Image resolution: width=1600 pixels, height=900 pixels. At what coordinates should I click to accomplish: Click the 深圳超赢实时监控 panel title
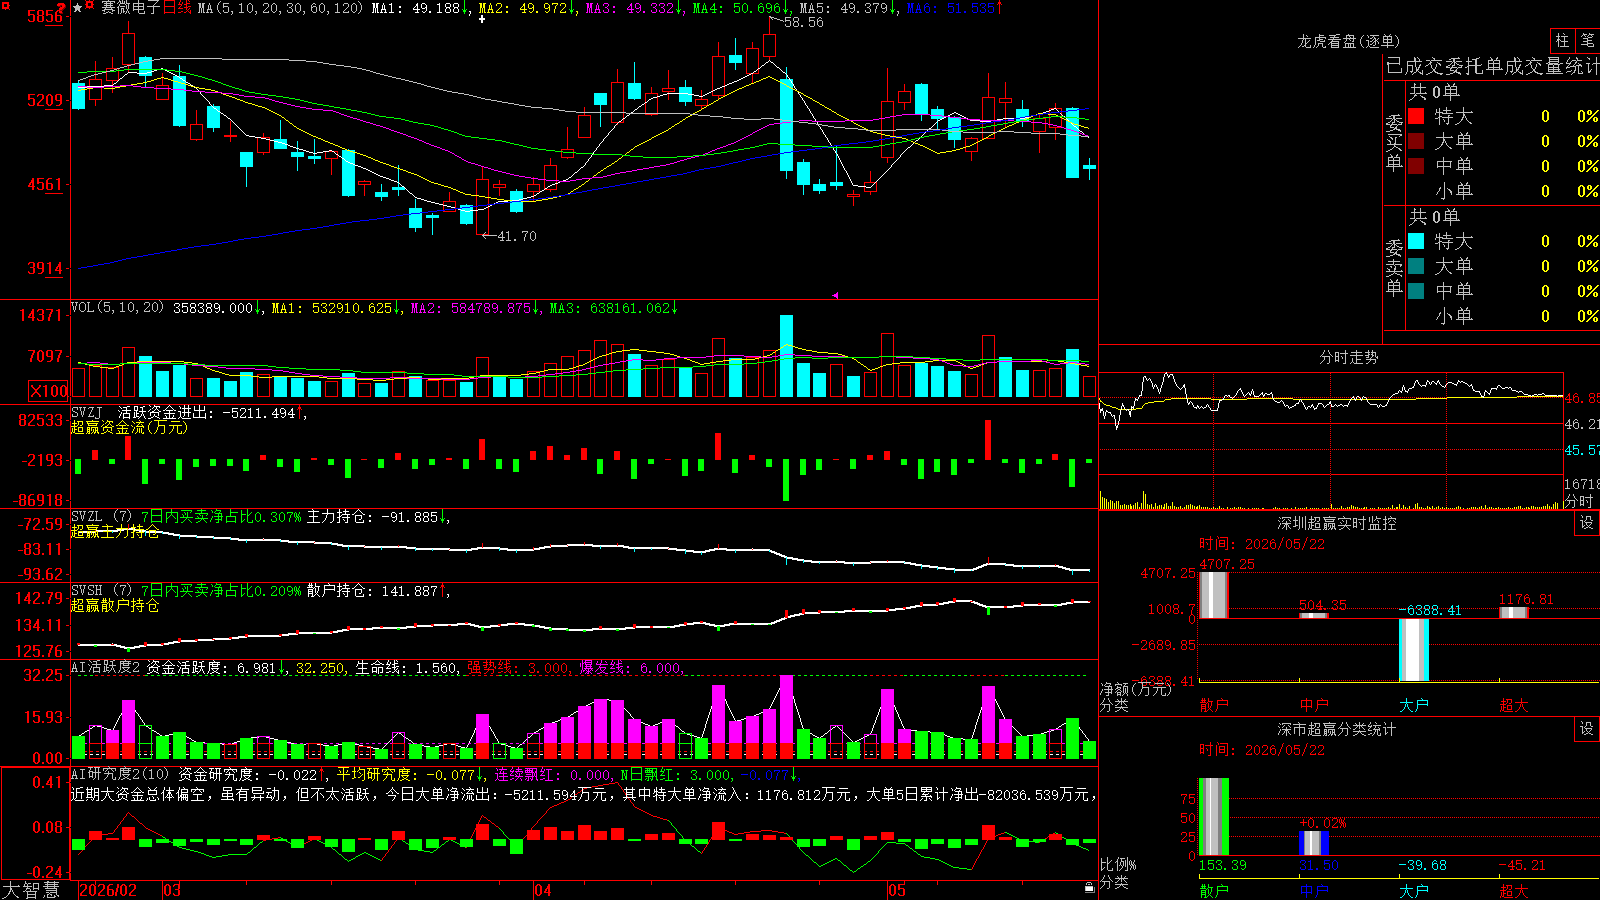tap(1337, 523)
